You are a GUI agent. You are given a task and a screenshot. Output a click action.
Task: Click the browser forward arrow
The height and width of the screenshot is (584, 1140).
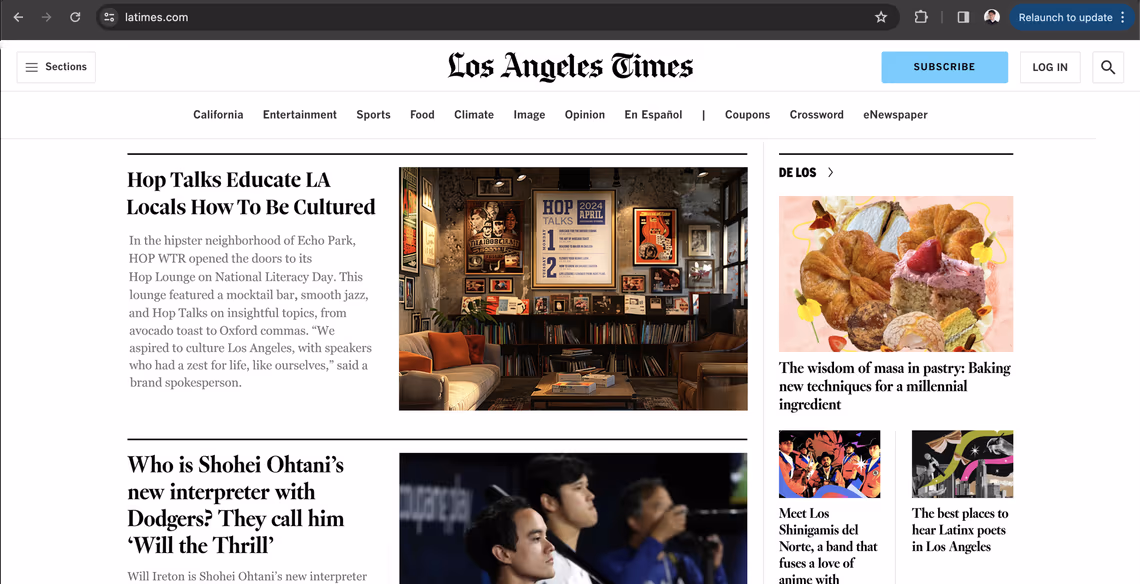coord(47,17)
